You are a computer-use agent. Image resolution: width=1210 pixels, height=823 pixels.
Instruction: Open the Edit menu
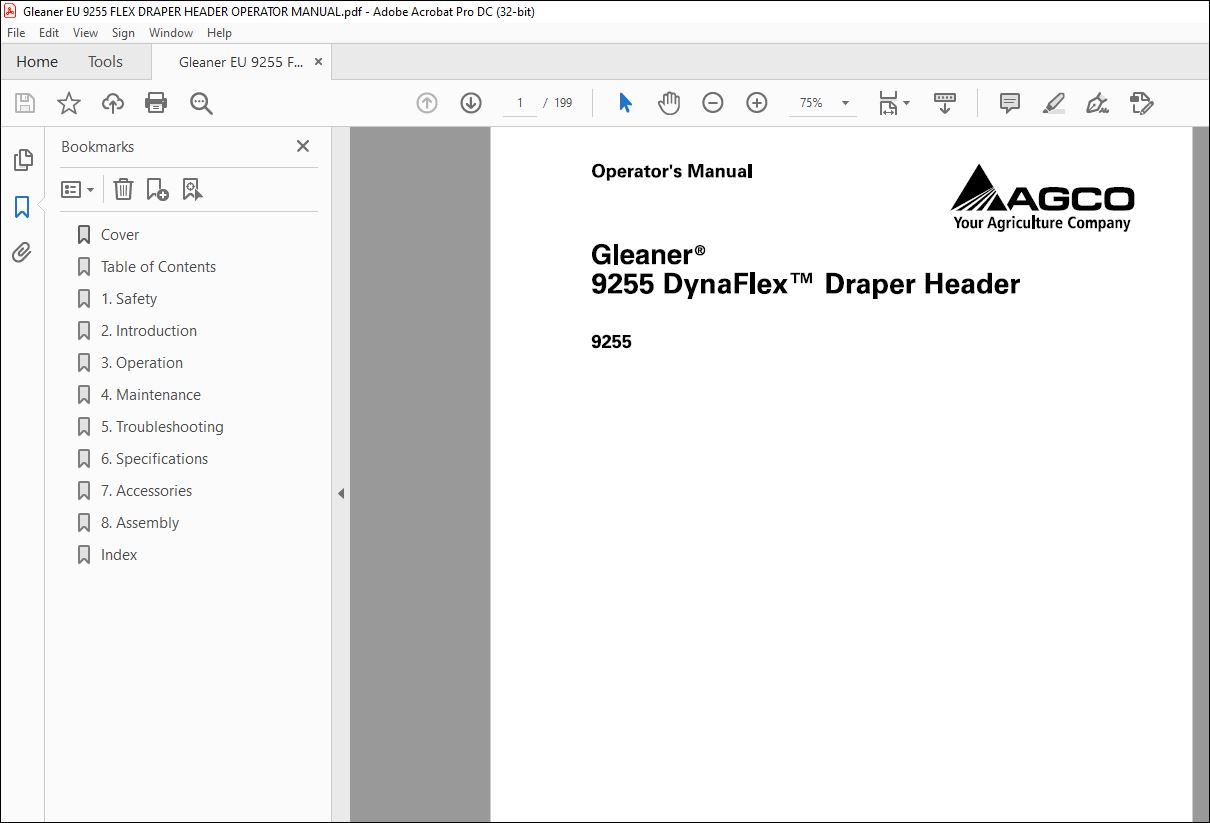[49, 33]
